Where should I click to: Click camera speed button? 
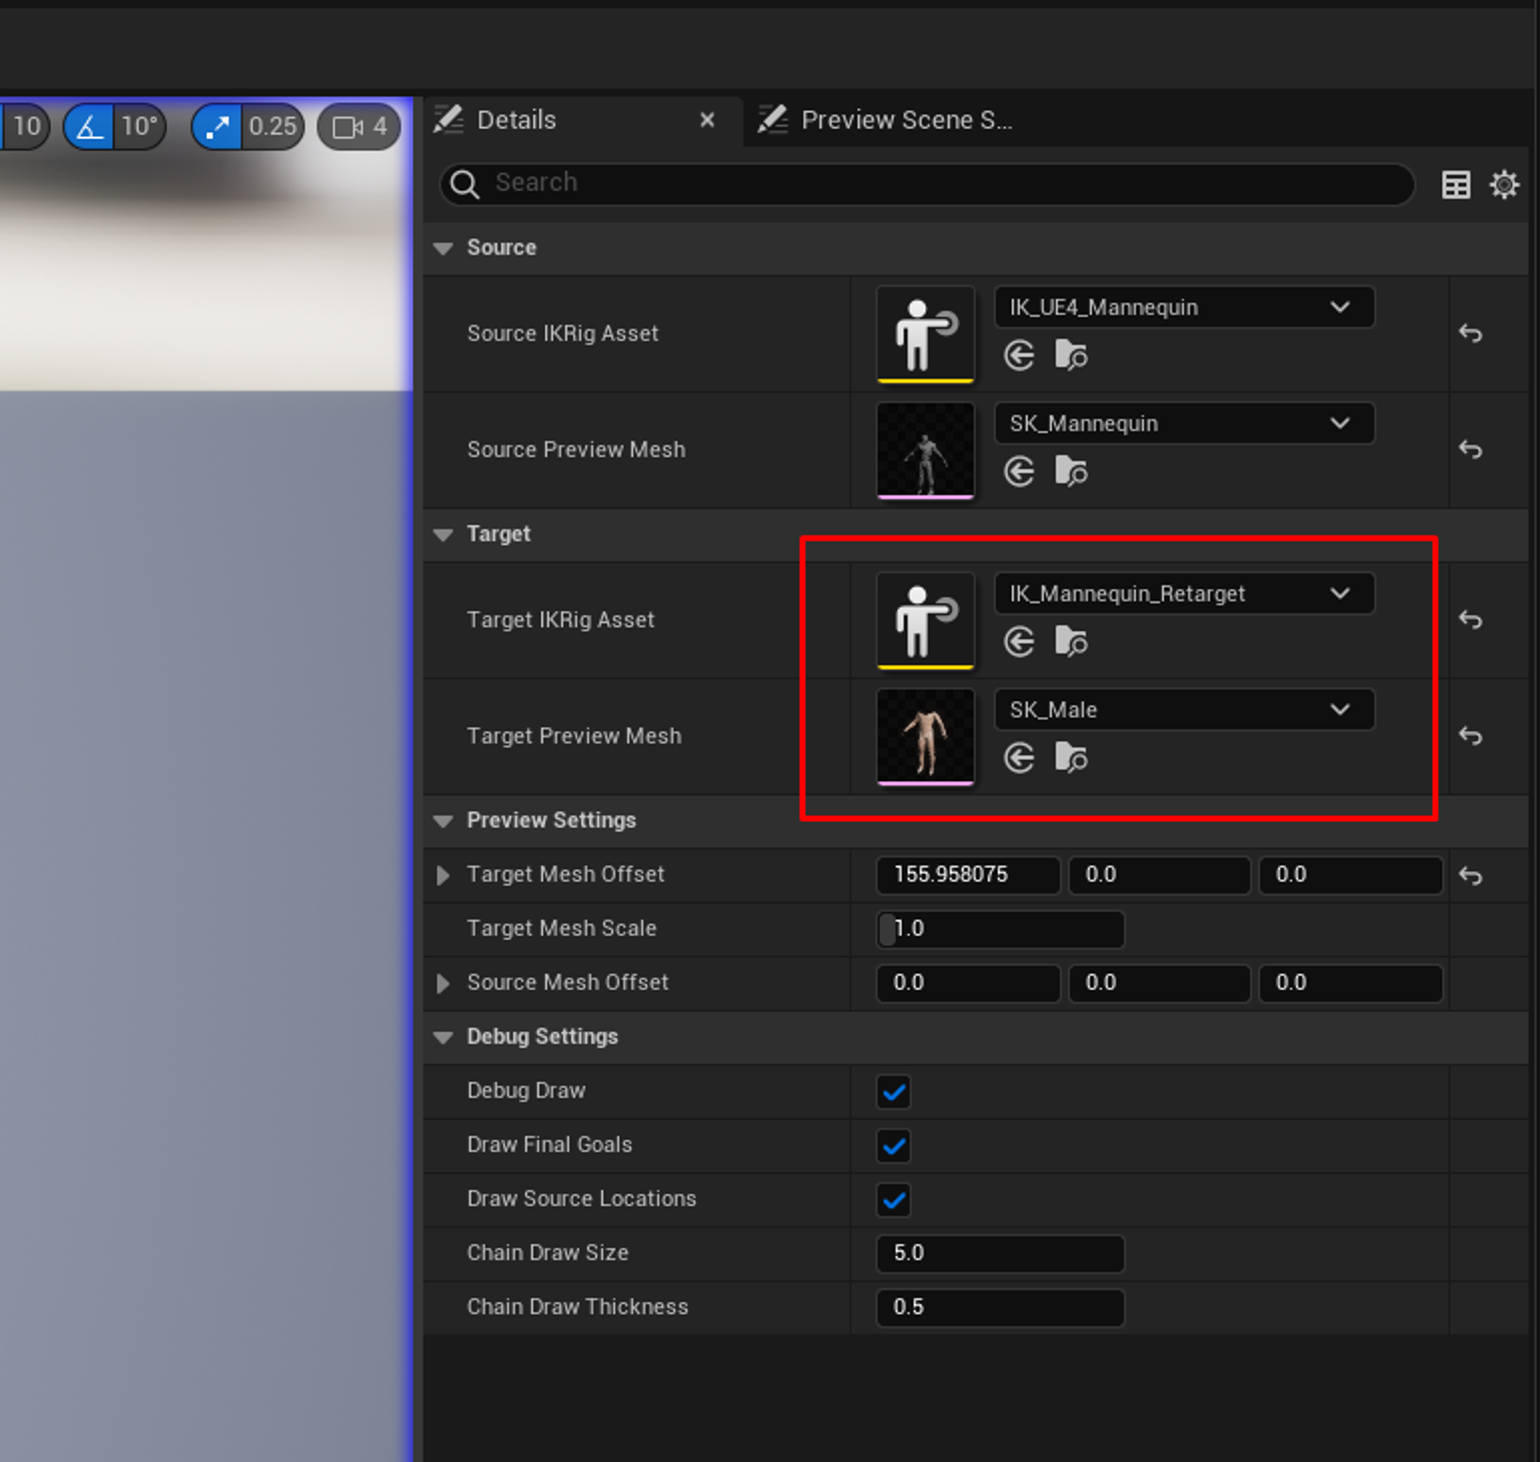pos(359,127)
